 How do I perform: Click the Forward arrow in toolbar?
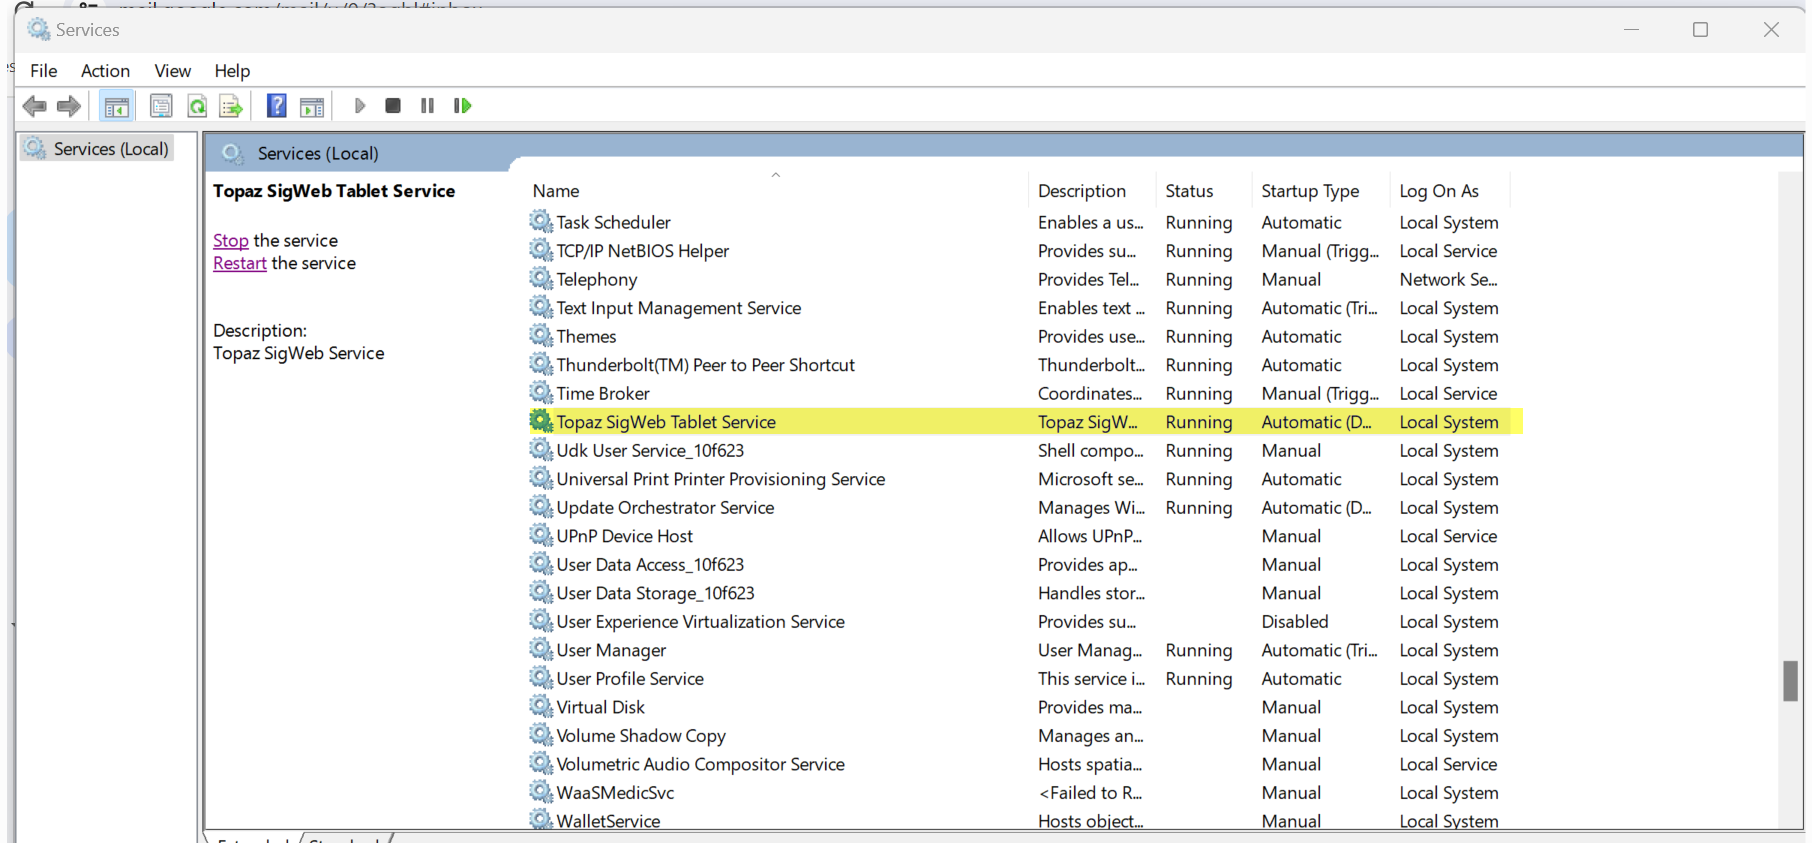click(69, 106)
